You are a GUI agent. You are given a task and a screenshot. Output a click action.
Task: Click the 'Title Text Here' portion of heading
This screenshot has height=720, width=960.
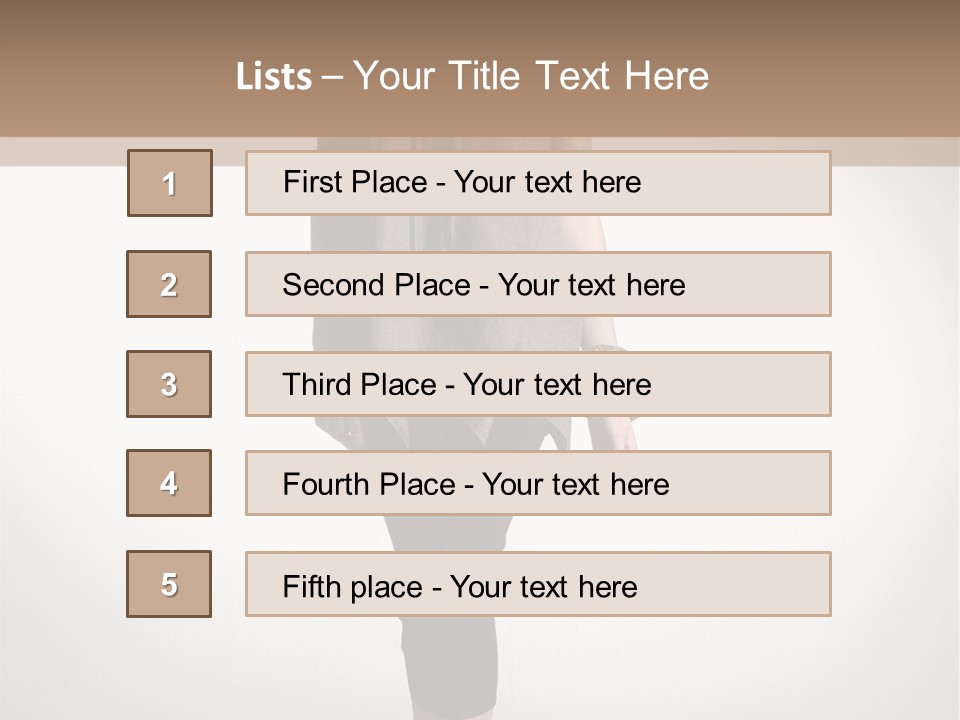(x=579, y=76)
